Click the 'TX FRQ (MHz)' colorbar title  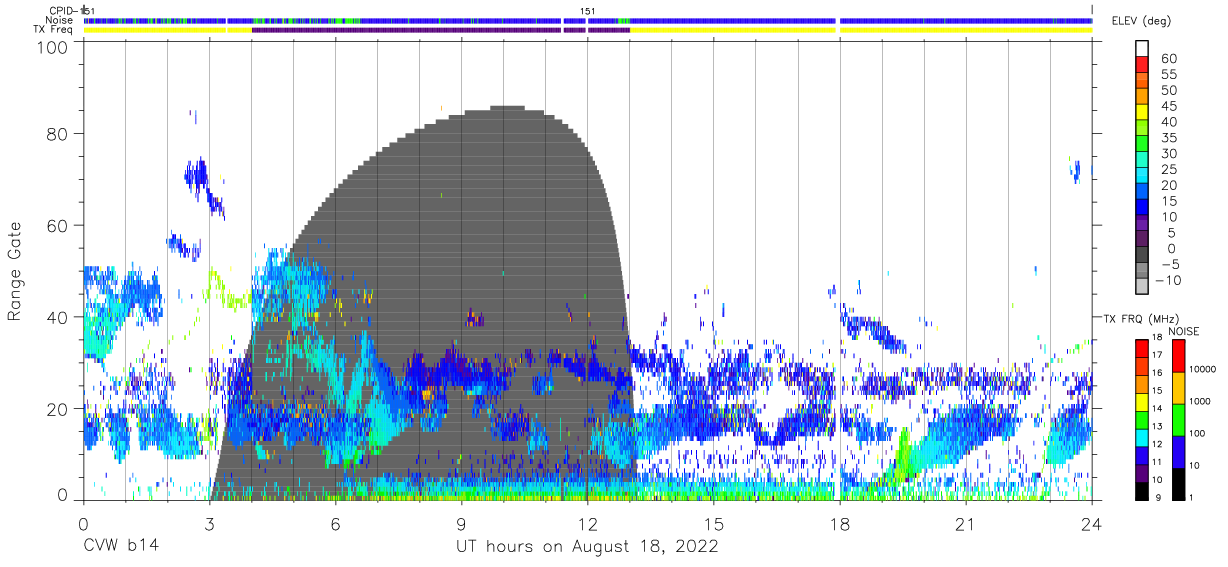[x=1141, y=318]
